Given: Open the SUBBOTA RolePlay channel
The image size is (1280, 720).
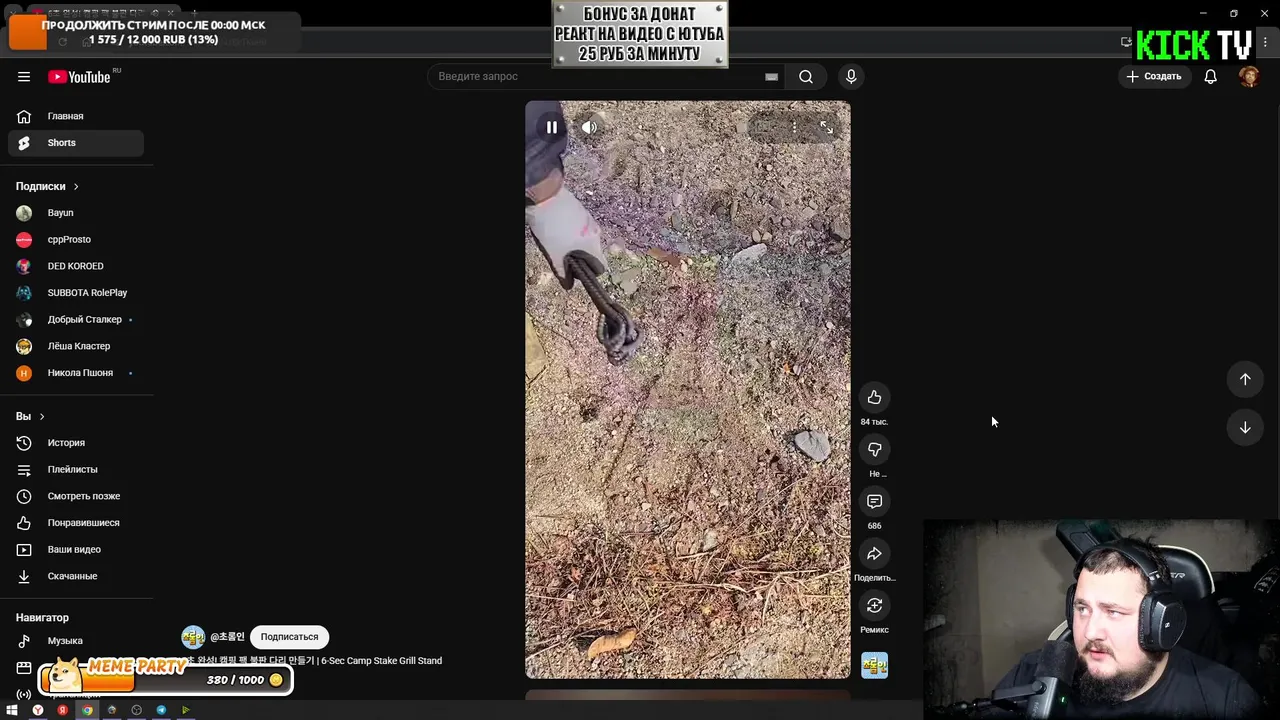Looking at the screenshot, I should coord(76,293).
